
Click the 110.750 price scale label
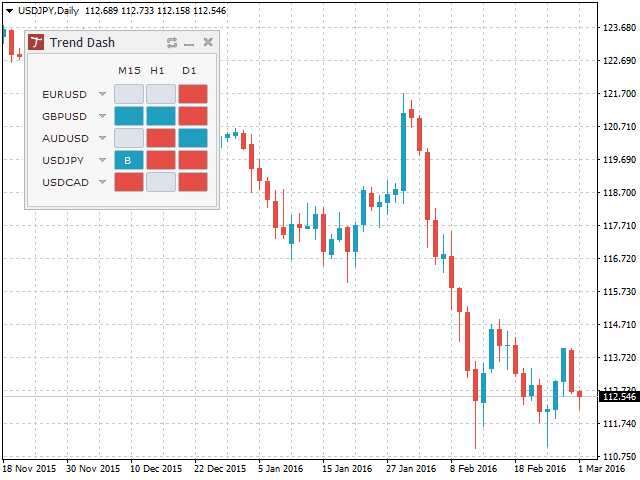619,456
